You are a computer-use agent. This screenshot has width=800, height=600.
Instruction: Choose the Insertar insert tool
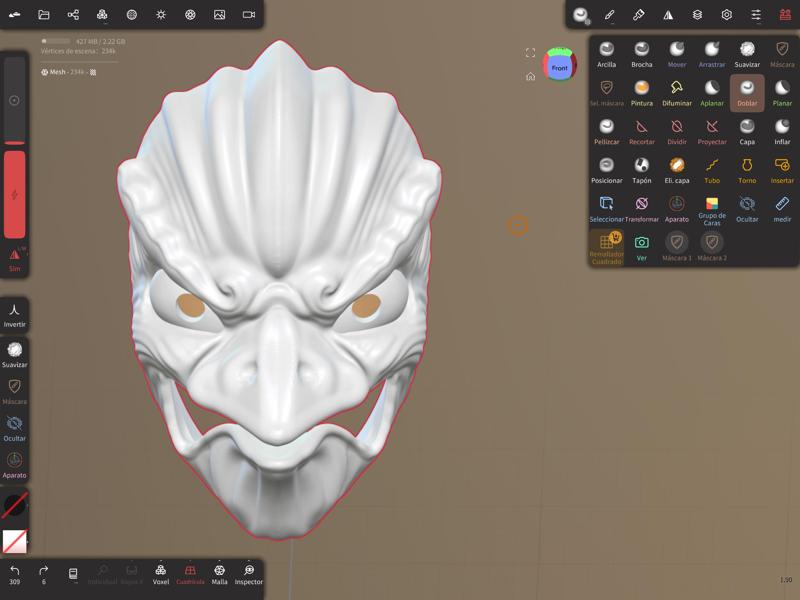[x=782, y=171]
